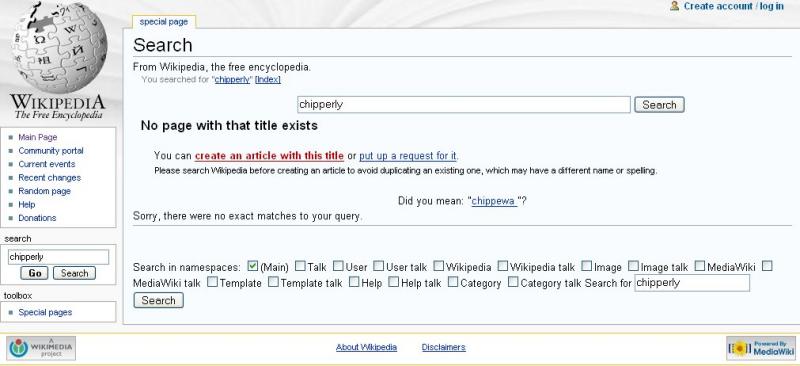Click the user icon beside Create account

(x=674, y=6)
